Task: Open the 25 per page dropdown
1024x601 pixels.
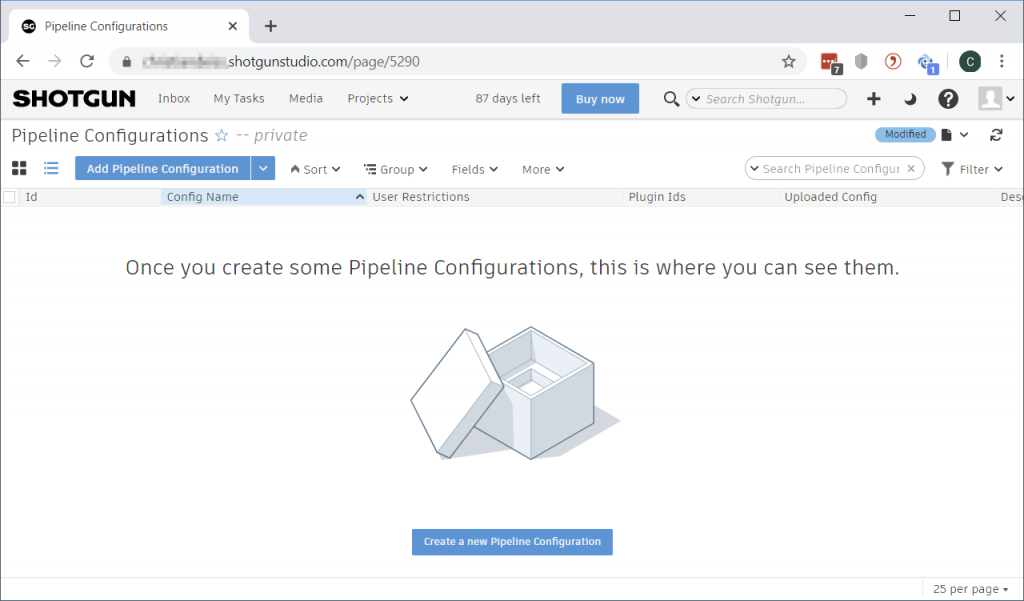Action: pyautogui.click(x=967, y=588)
